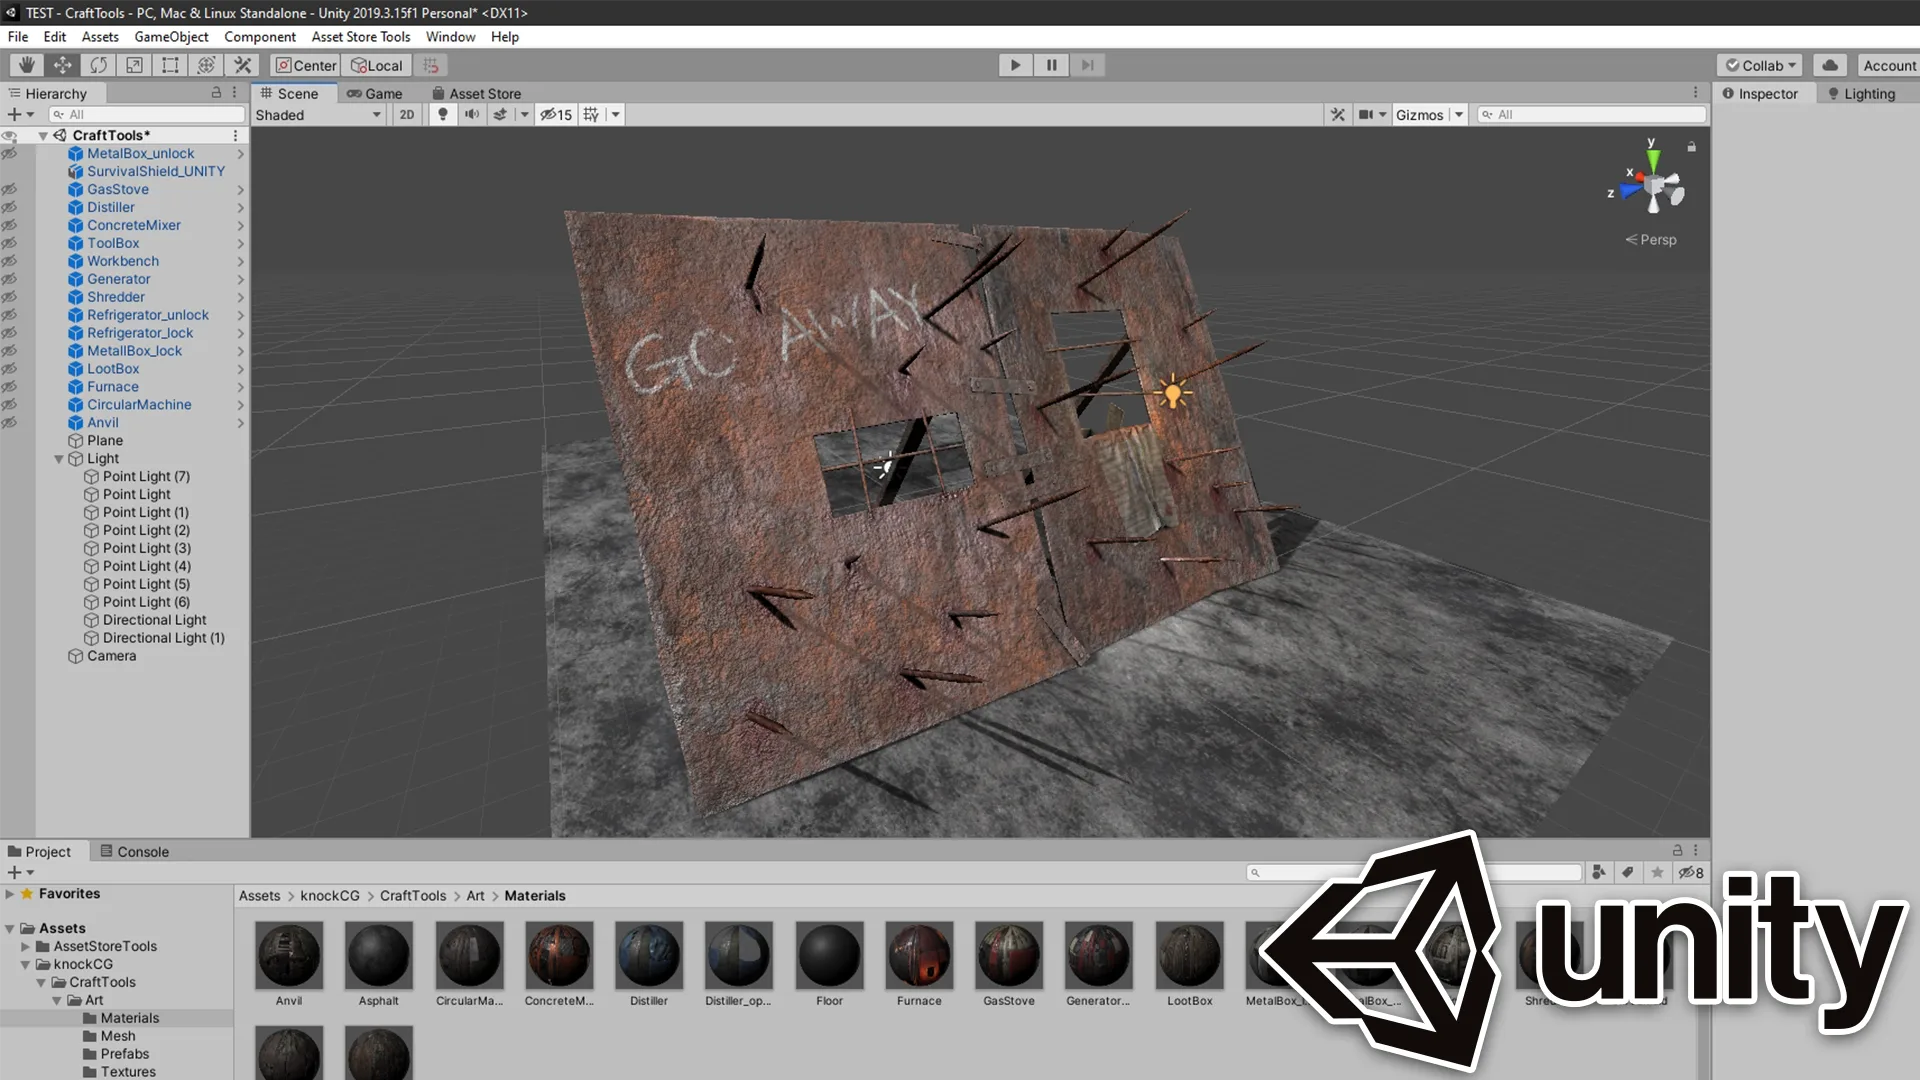The height and width of the screenshot is (1080, 1920).
Task: Select the Textures folder
Action: click(128, 1072)
